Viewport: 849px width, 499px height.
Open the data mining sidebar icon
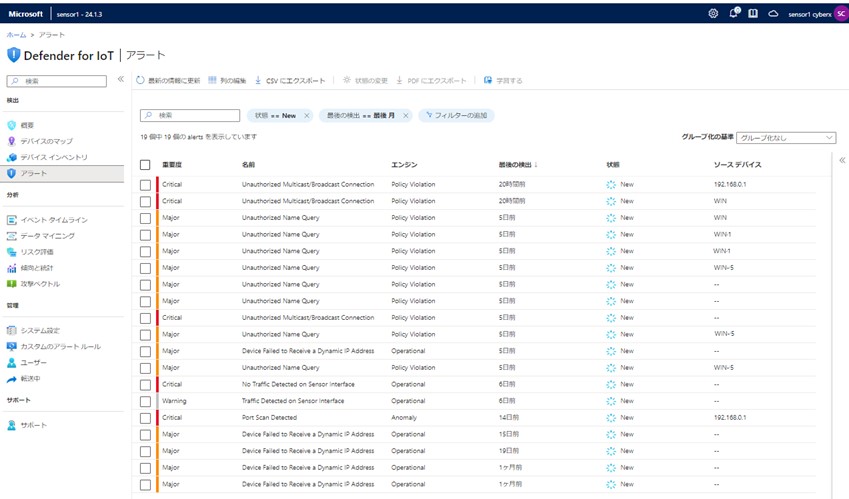[x=11, y=236]
